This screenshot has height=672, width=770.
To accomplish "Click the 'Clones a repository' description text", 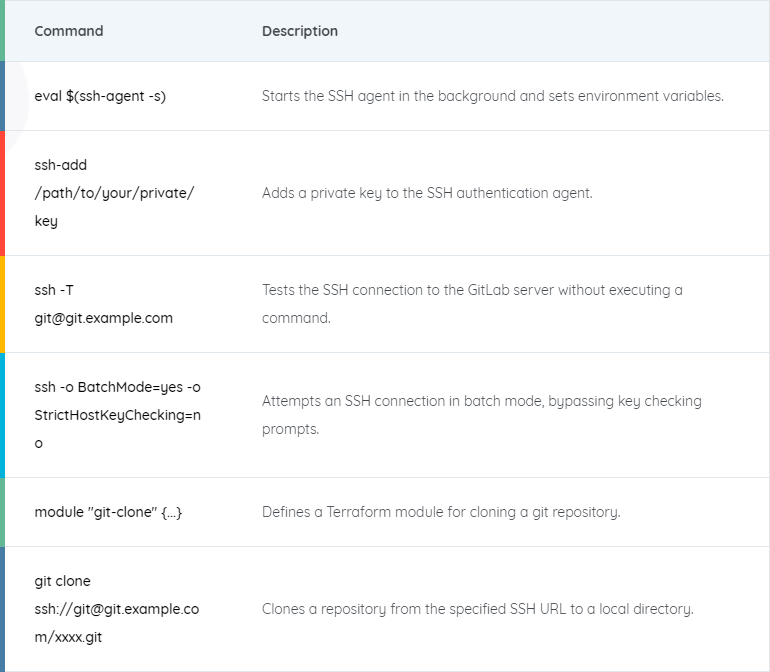I will point(478,609).
